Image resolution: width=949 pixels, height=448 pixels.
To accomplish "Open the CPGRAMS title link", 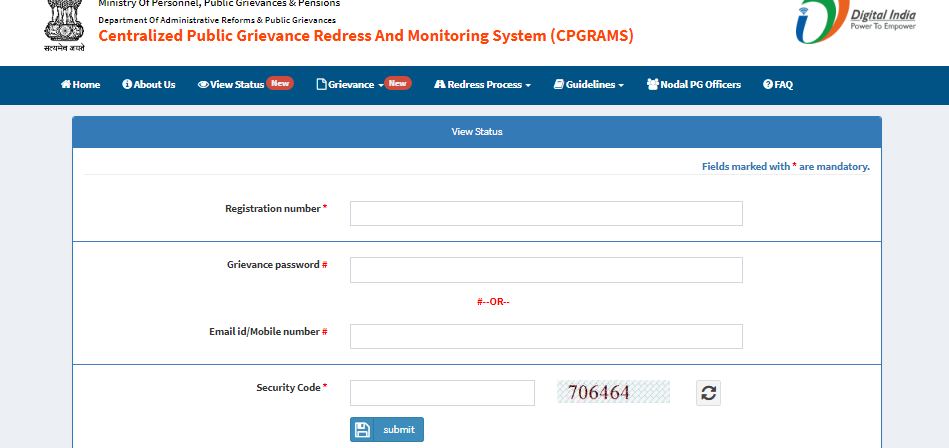I will [x=365, y=37].
